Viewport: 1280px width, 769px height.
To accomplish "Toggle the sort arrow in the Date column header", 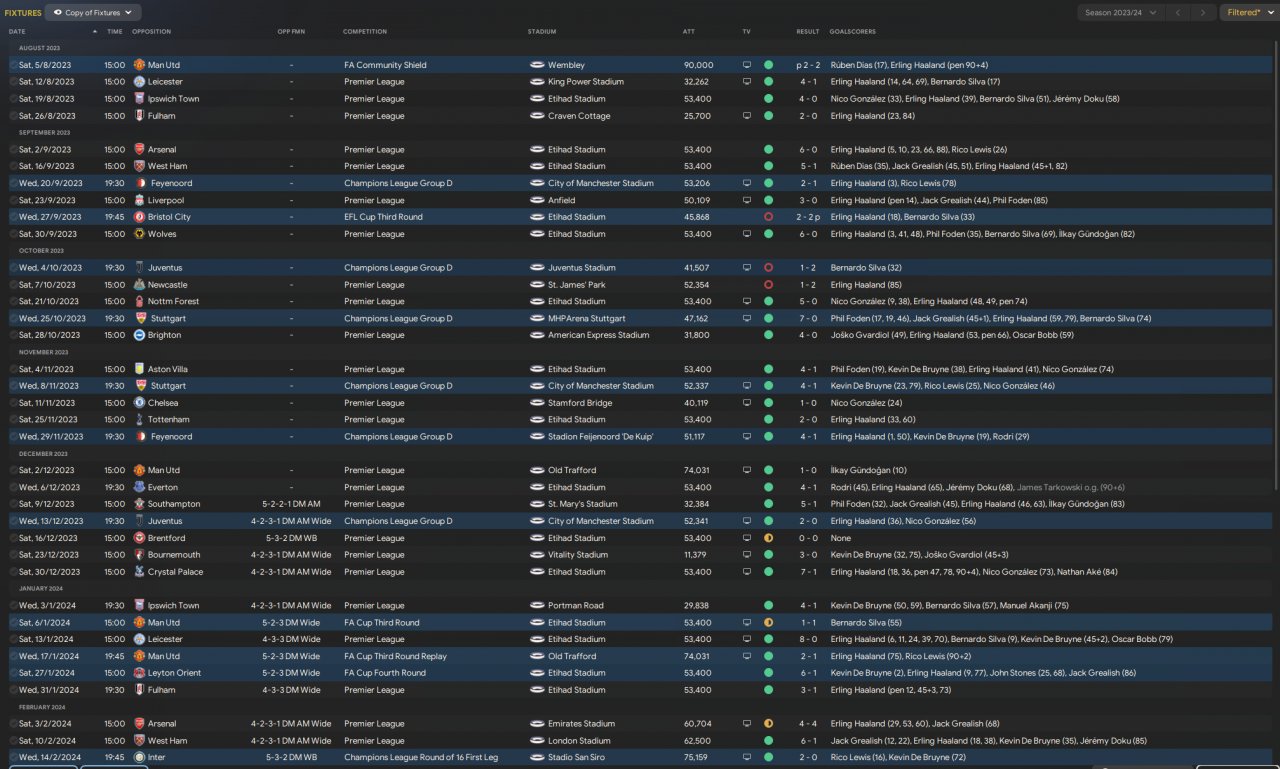I will point(95,32).
